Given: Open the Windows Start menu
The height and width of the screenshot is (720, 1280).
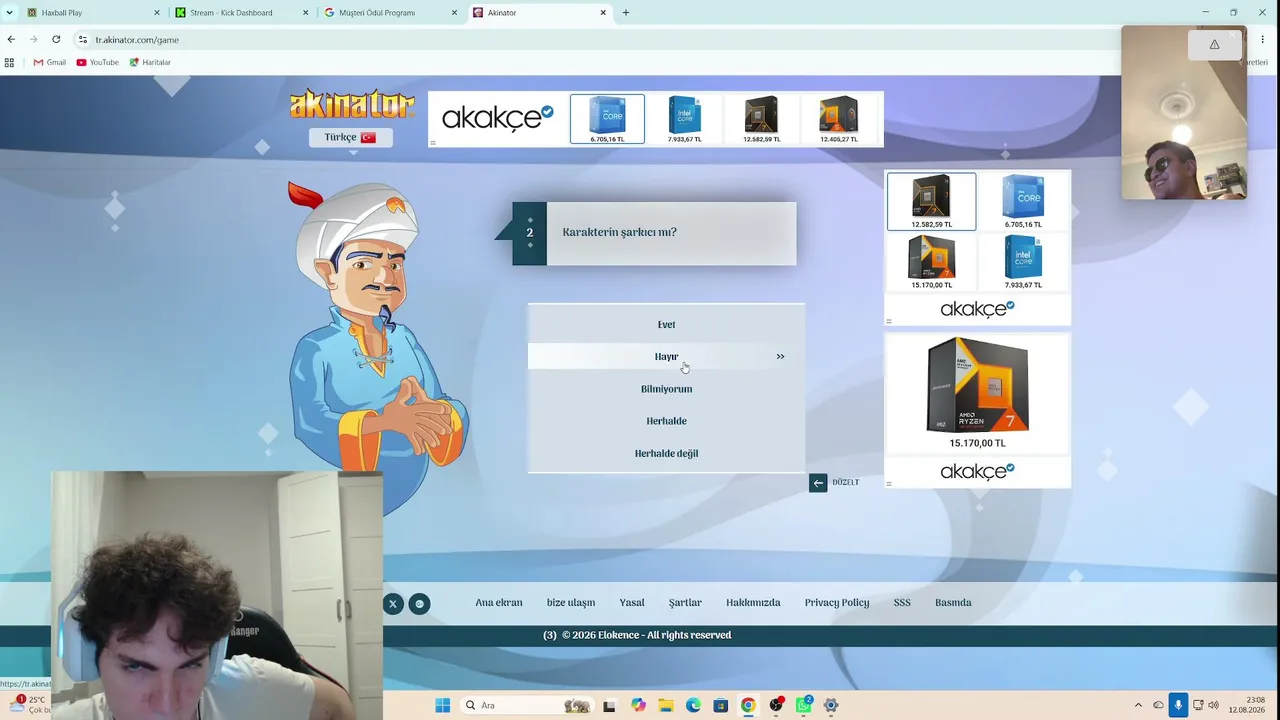Looking at the screenshot, I should tap(443, 705).
